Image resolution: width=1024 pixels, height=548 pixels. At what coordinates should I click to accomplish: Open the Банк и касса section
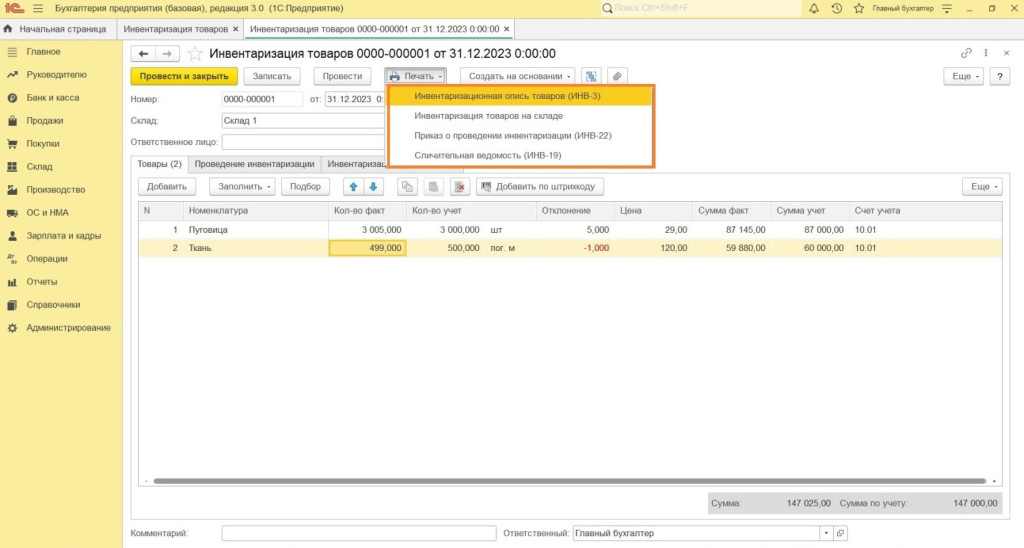click(x=61, y=97)
